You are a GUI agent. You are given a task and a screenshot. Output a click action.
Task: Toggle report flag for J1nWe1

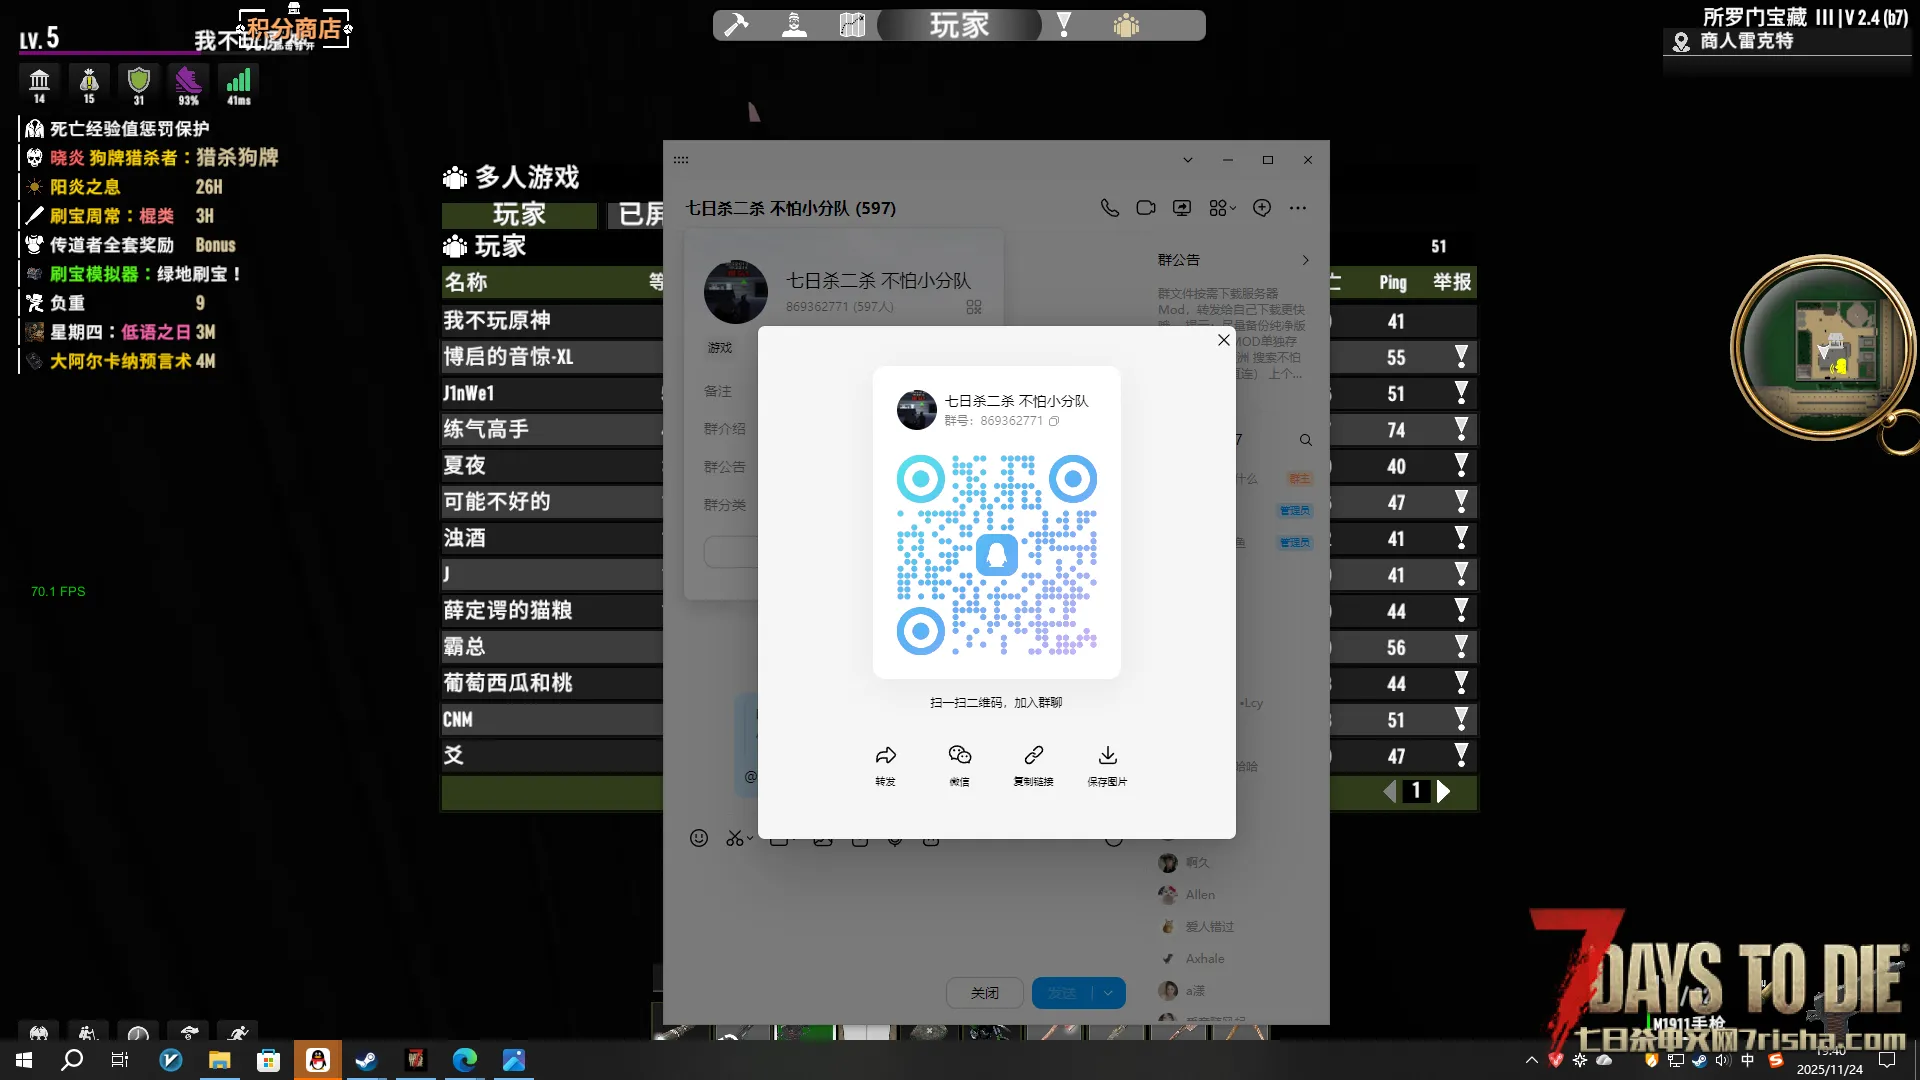pos(1461,393)
